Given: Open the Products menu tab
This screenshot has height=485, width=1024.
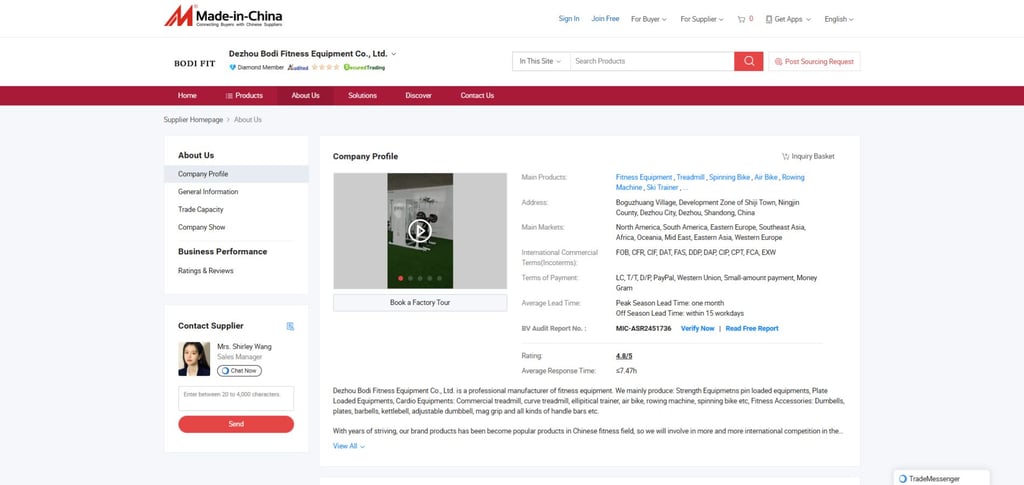Looking at the screenshot, I should 244,95.
